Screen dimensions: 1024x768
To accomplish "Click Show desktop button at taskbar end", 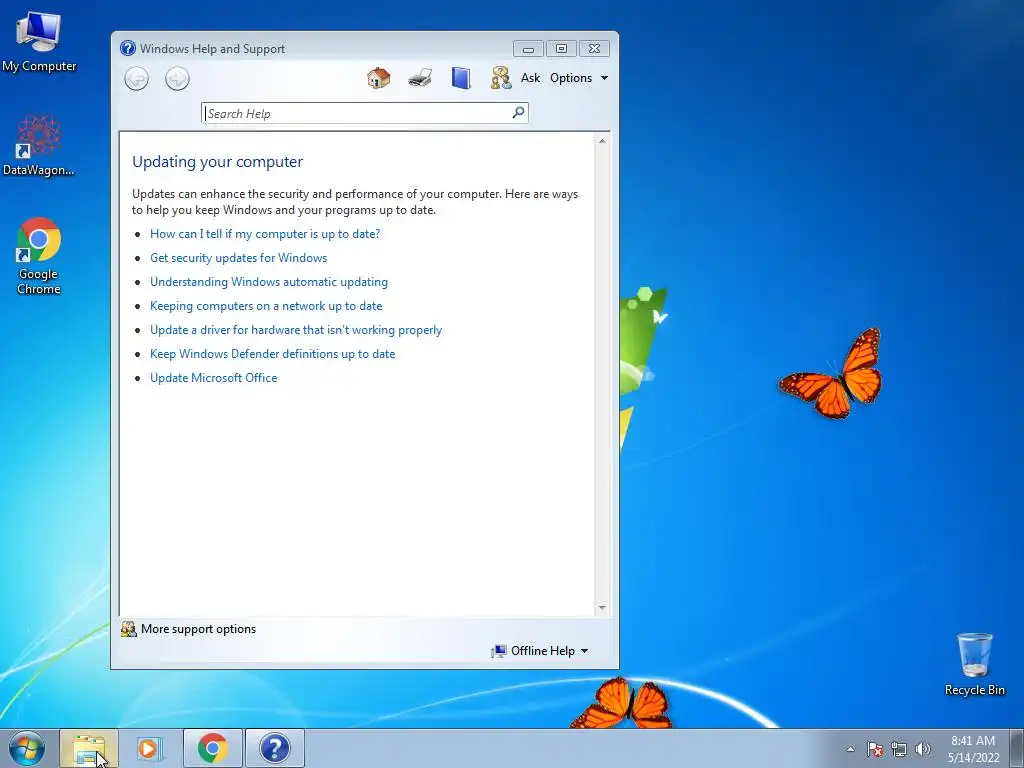I will [x=1016, y=748].
